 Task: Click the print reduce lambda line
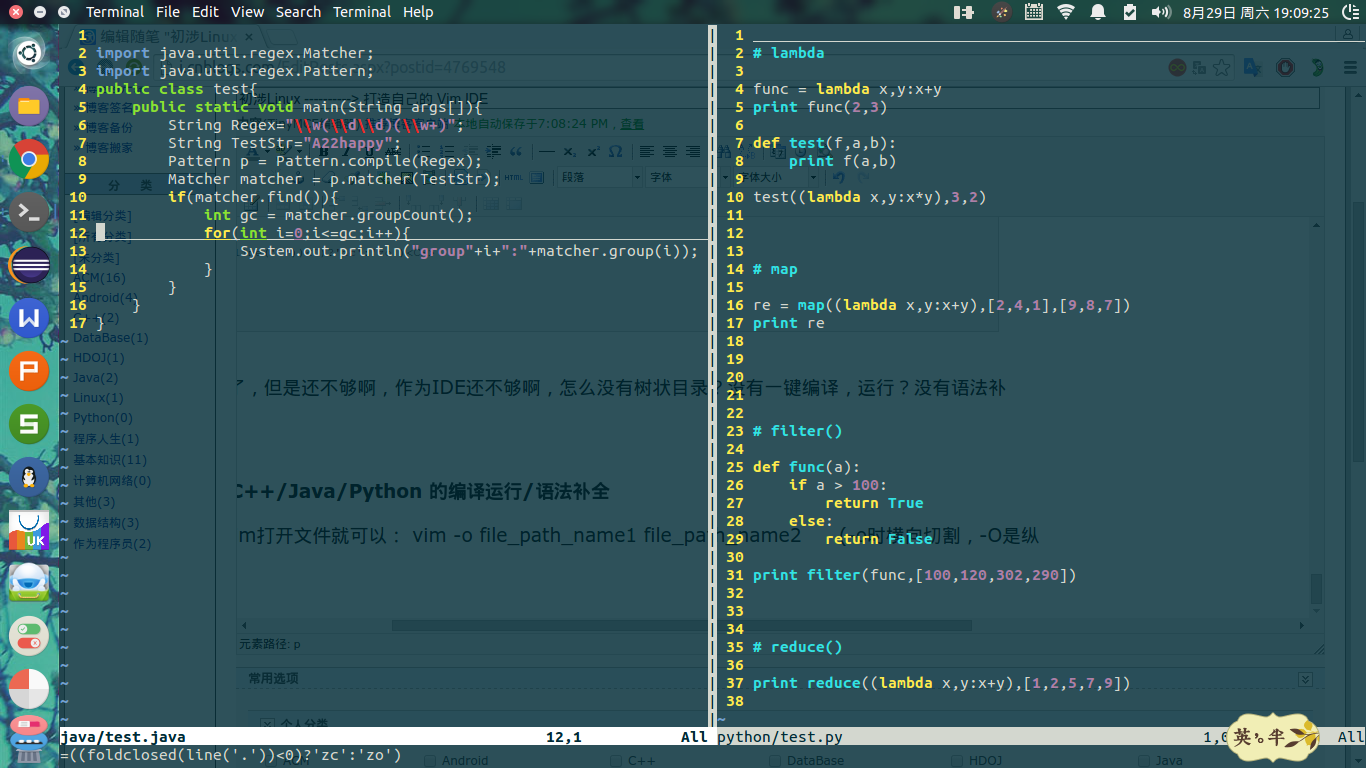942,683
